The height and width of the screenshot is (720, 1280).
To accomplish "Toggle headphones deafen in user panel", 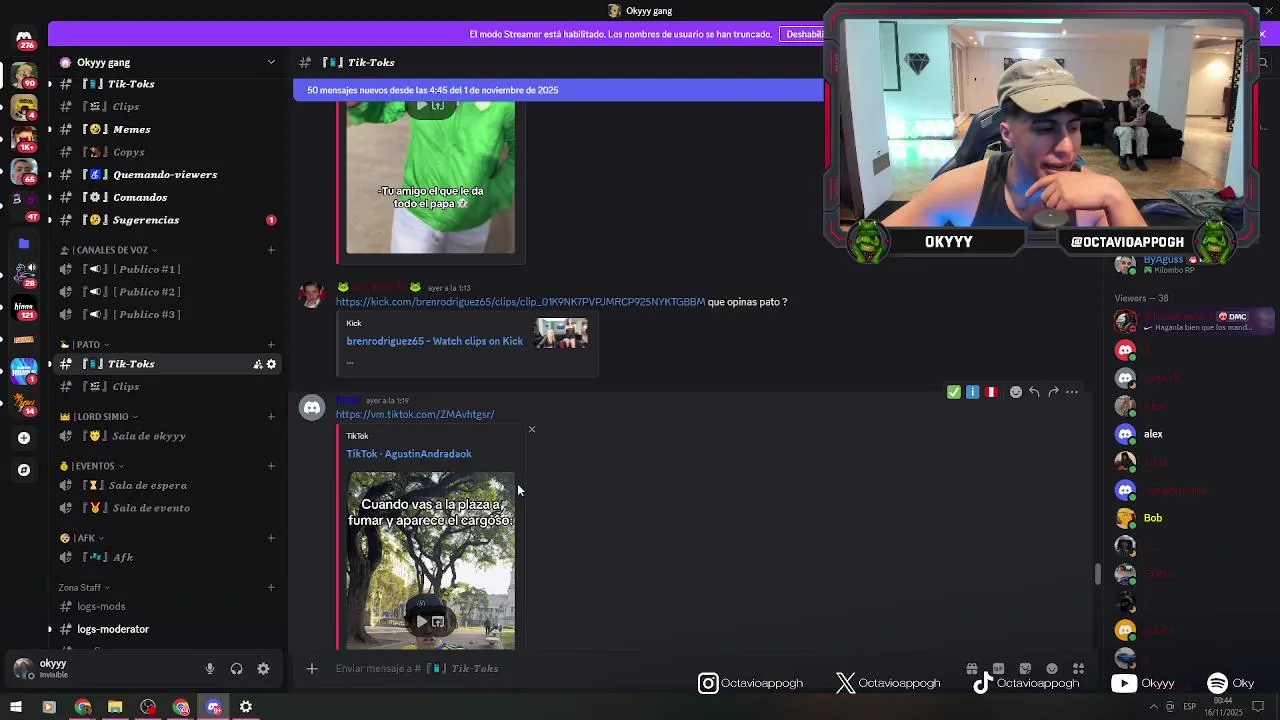I will [237, 669].
